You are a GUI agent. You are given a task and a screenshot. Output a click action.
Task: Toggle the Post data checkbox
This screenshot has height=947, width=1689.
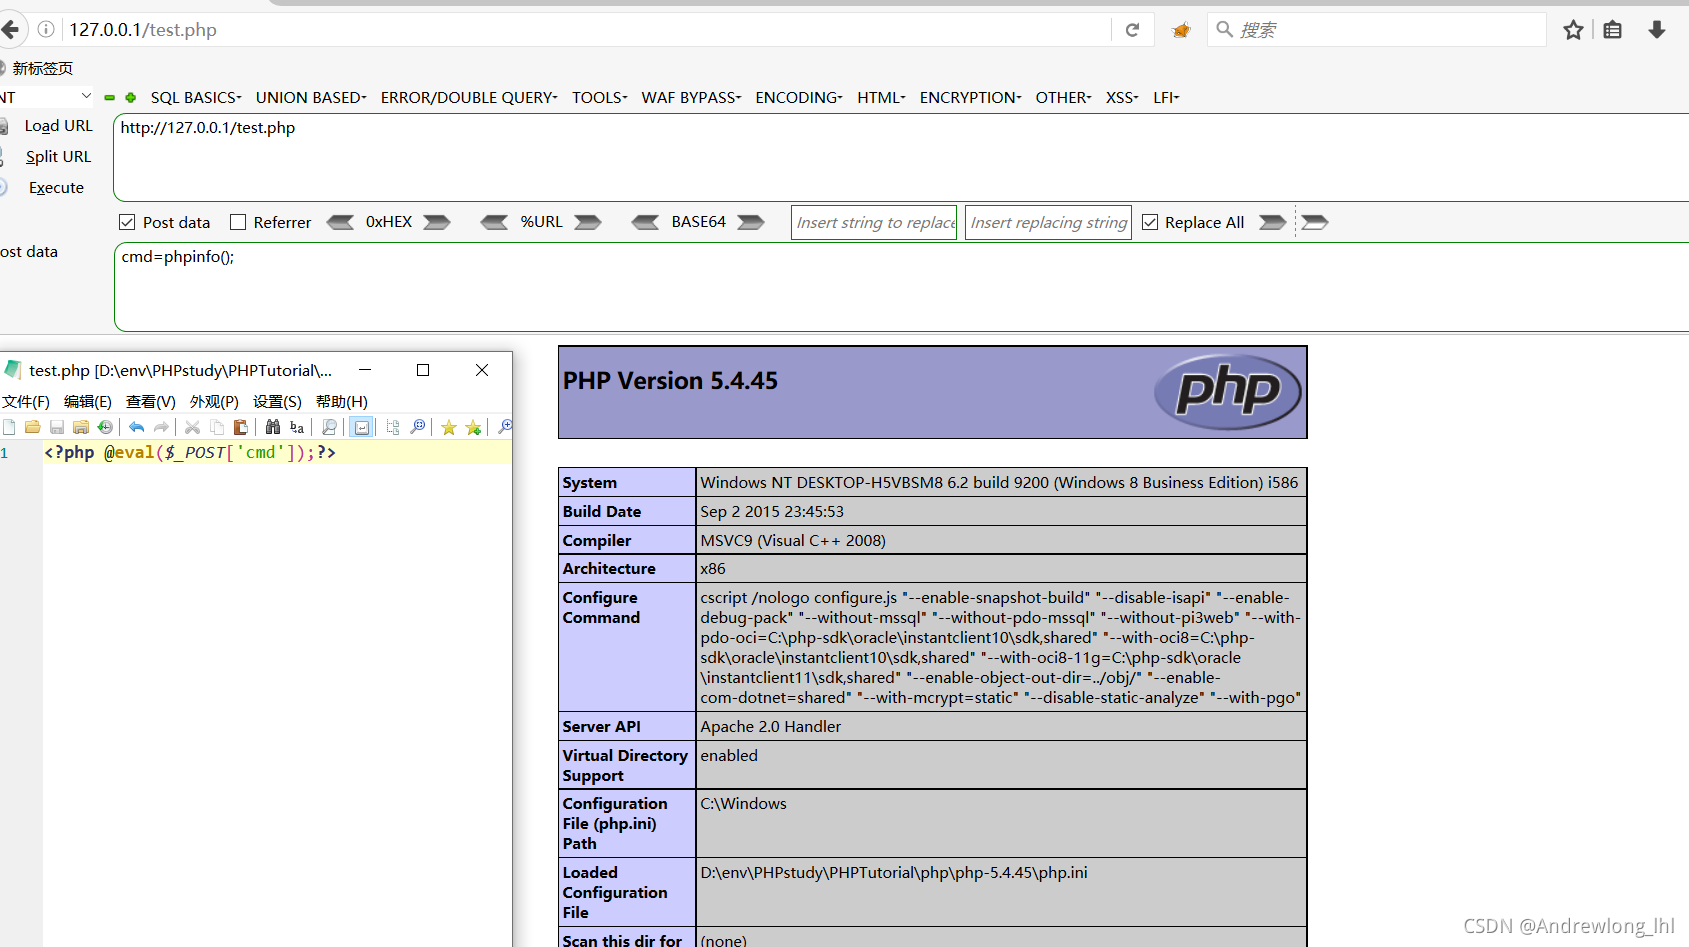127,222
